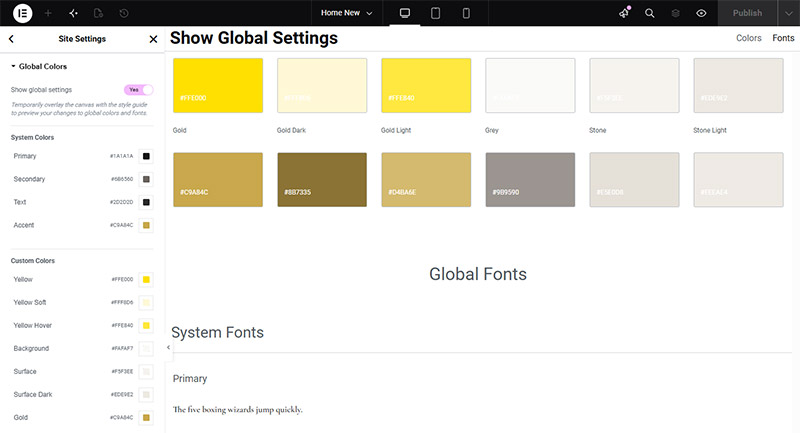Image resolution: width=800 pixels, height=433 pixels.
Task: Open Surface custom color swatch
Action: (146, 371)
